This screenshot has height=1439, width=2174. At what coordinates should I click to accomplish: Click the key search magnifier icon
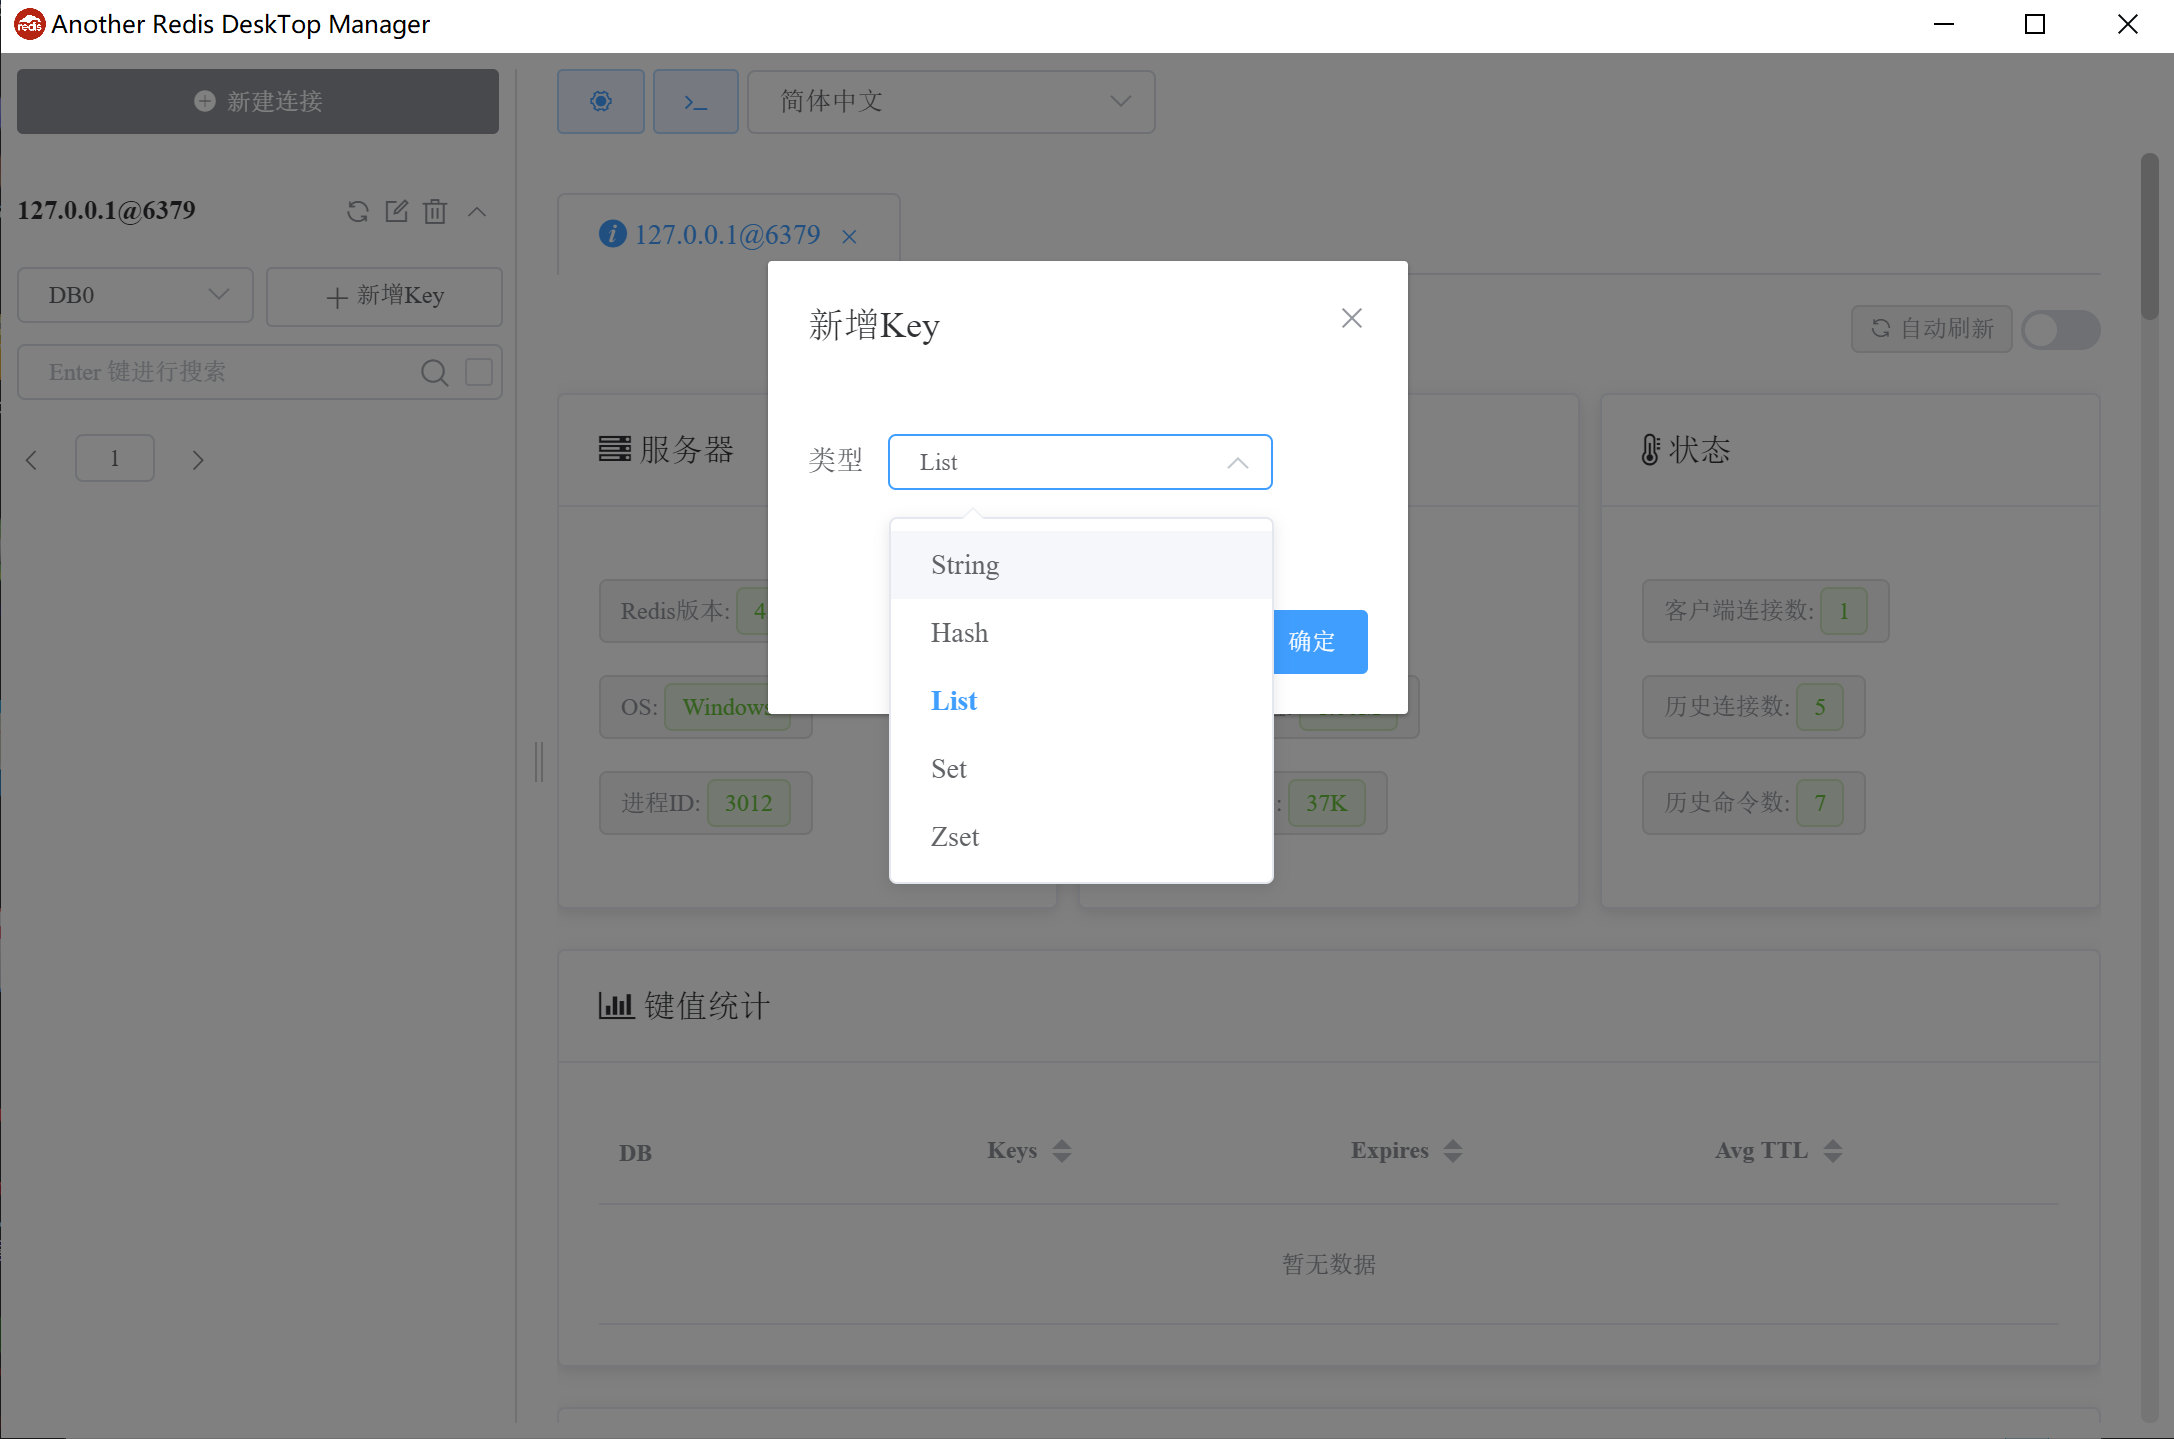click(x=434, y=372)
